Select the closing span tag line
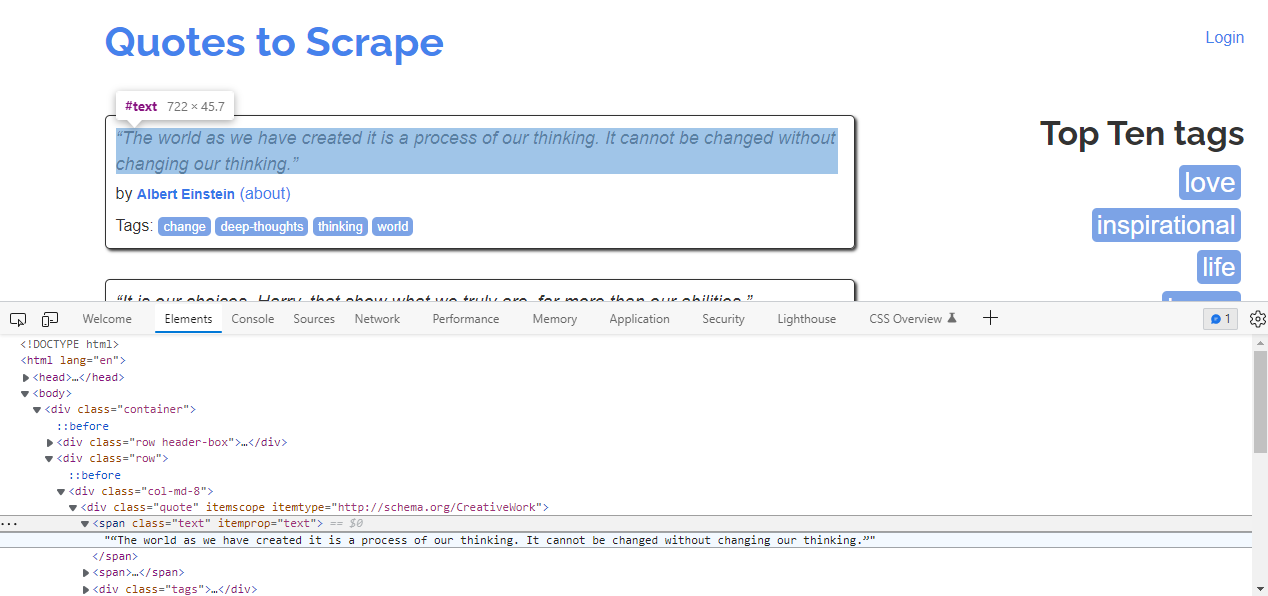 pos(115,556)
